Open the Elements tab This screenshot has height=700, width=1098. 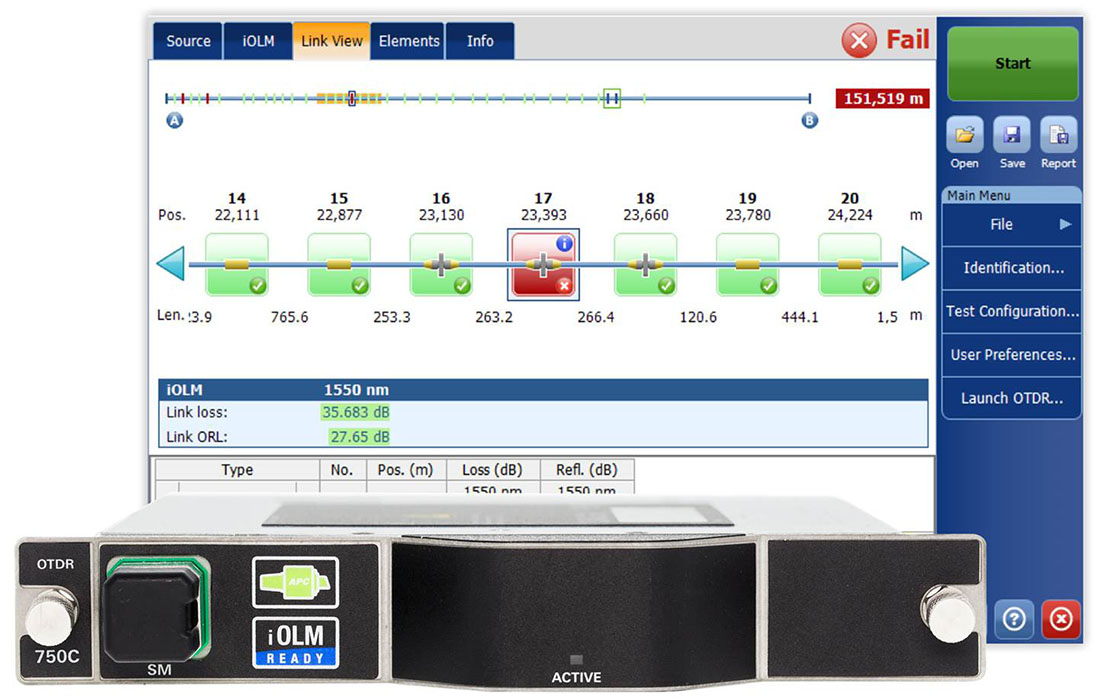click(408, 41)
